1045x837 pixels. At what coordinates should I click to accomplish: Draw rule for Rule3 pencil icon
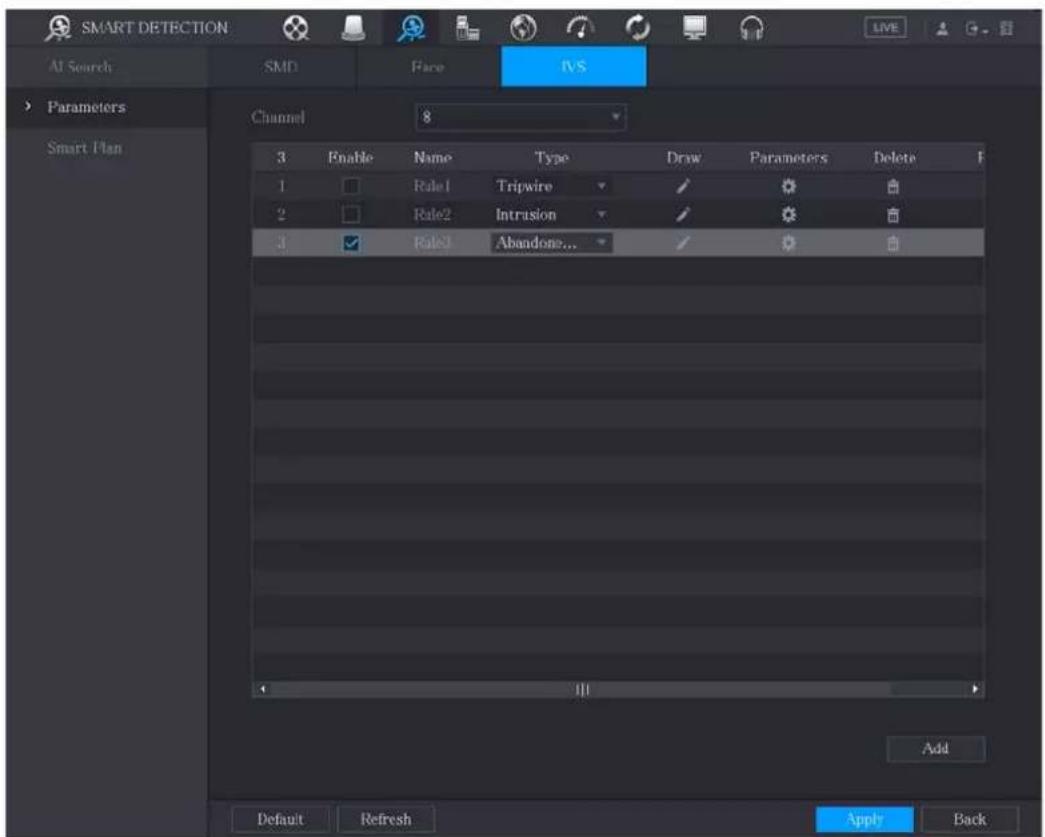point(682,243)
